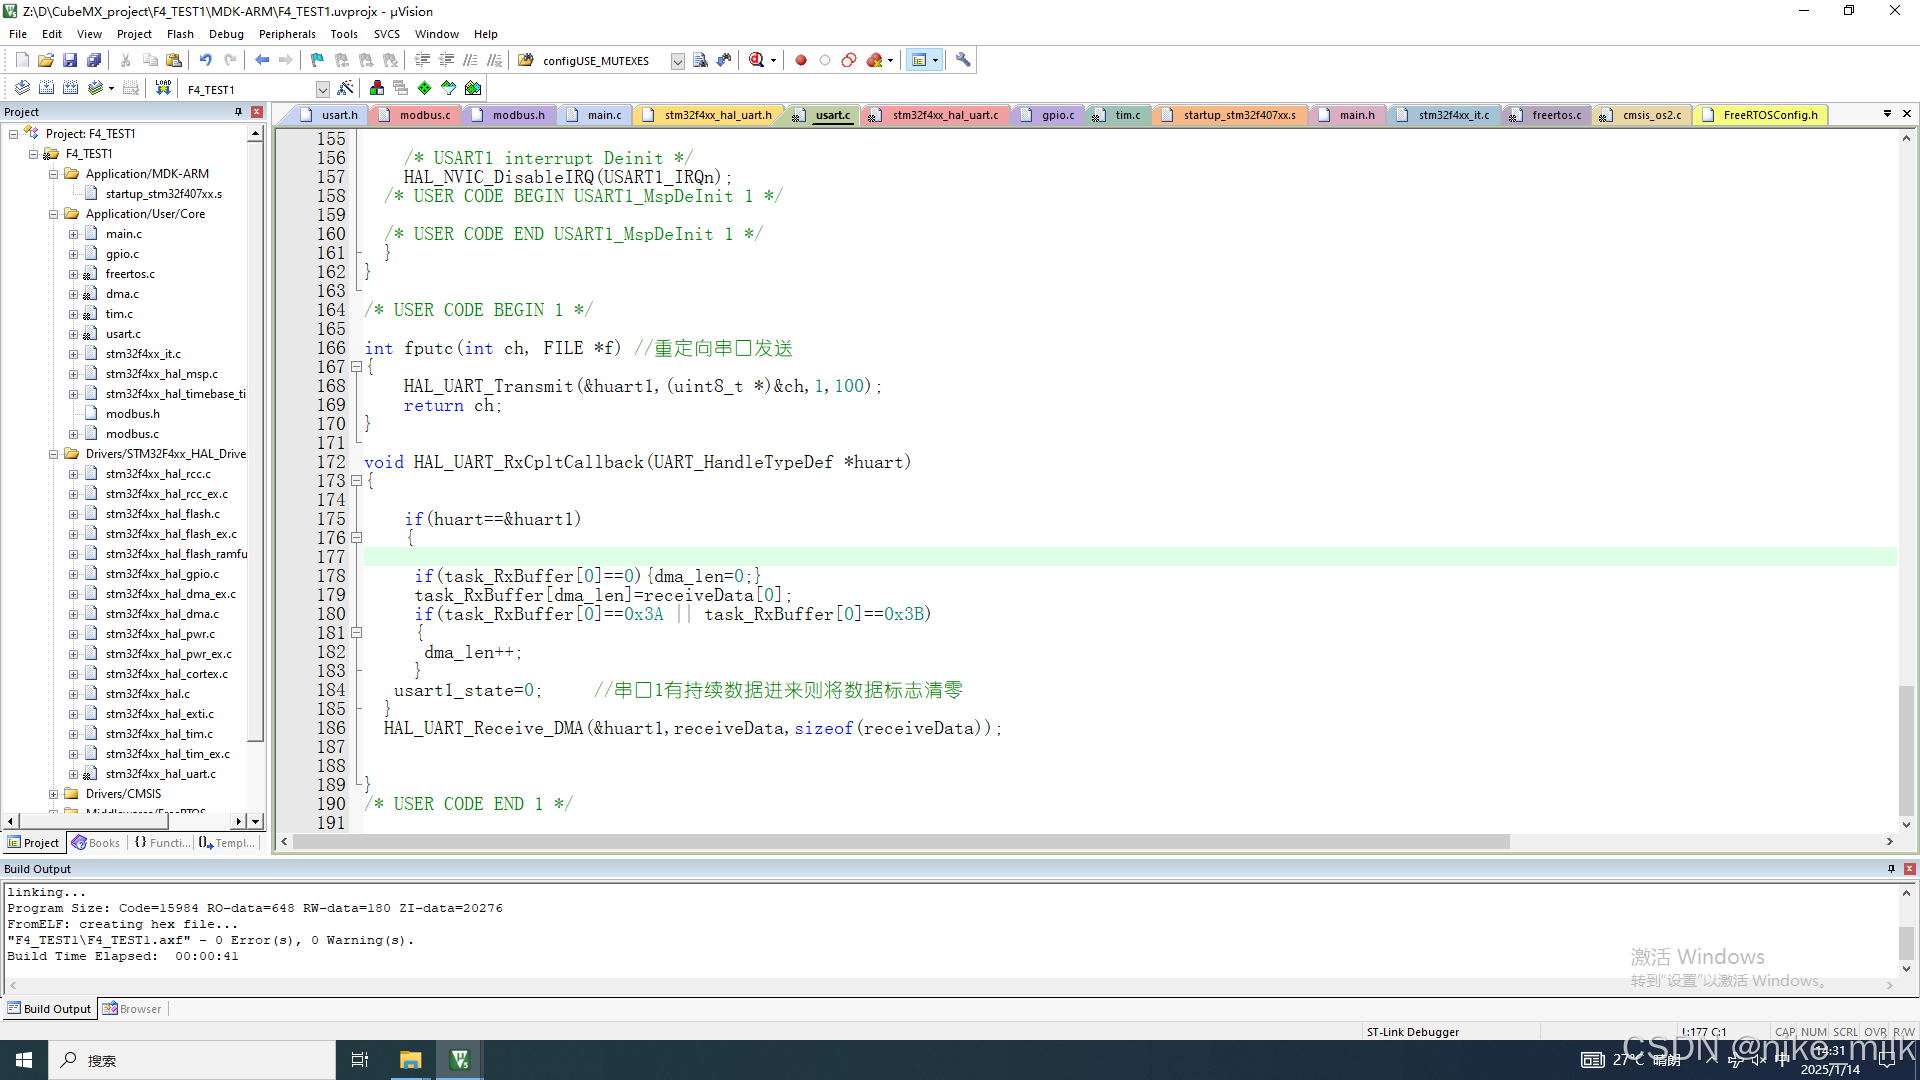Toggle a bookmark with the flag icon
Screen dimensions: 1920x1080
(316, 60)
